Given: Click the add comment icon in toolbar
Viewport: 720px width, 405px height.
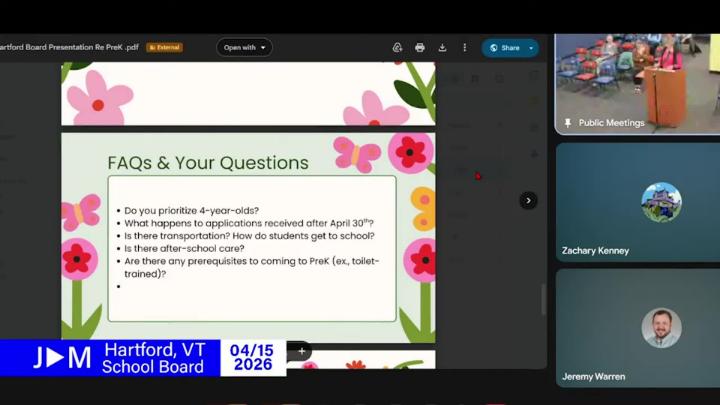Looking at the screenshot, I should [x=397, y=47].
